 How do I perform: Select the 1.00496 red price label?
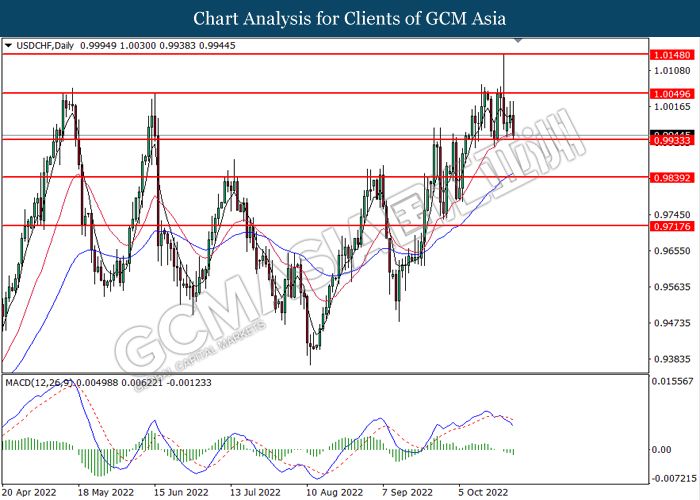click(672, 94)
